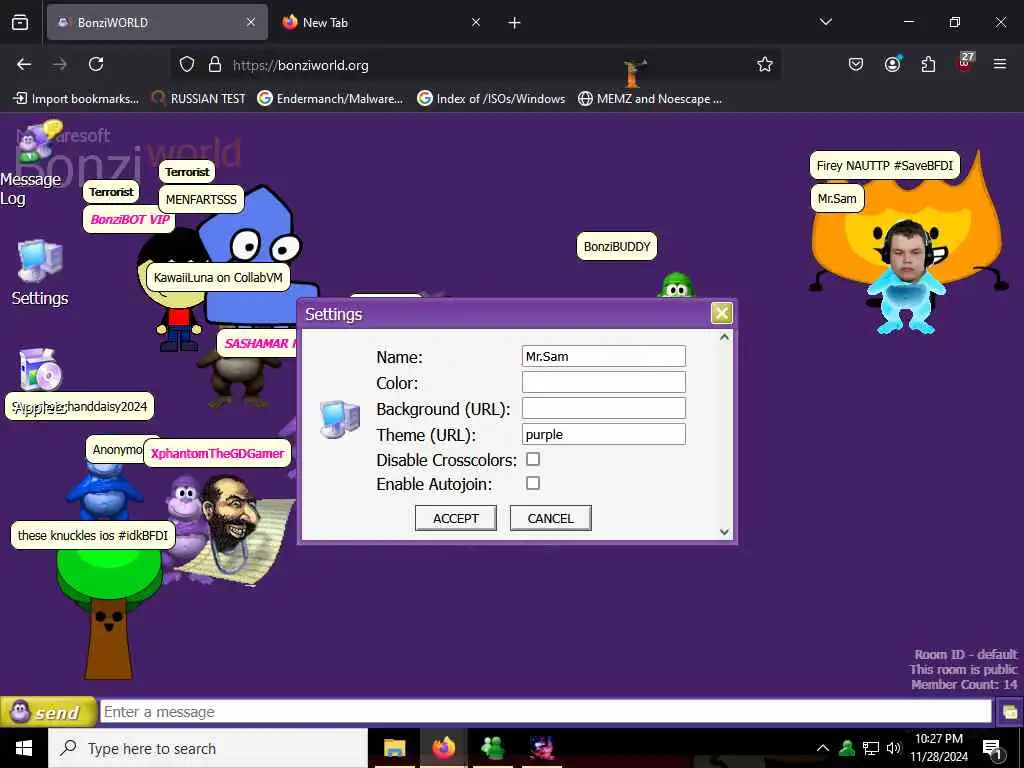1024x768 pixels.
Task: Click the Firefox back arrow
Action: (24, 64)
